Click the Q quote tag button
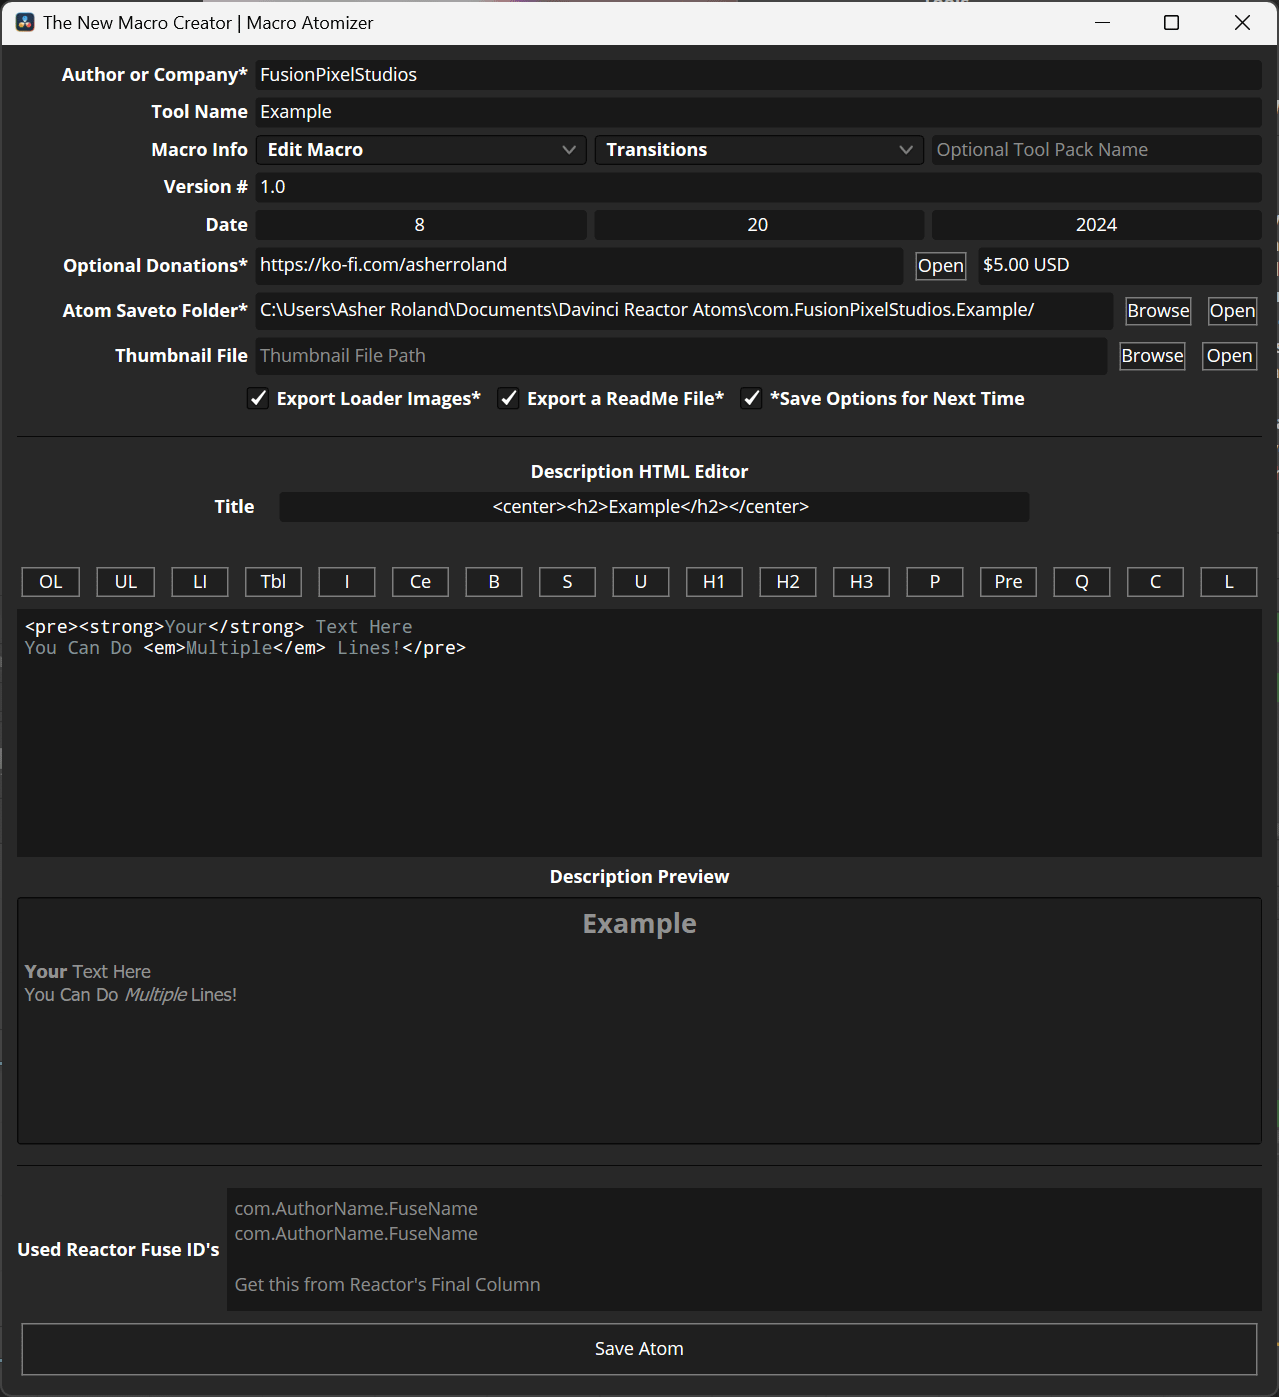The width and height of the screenshot is (1279, 1397). tap(1082, 582)
